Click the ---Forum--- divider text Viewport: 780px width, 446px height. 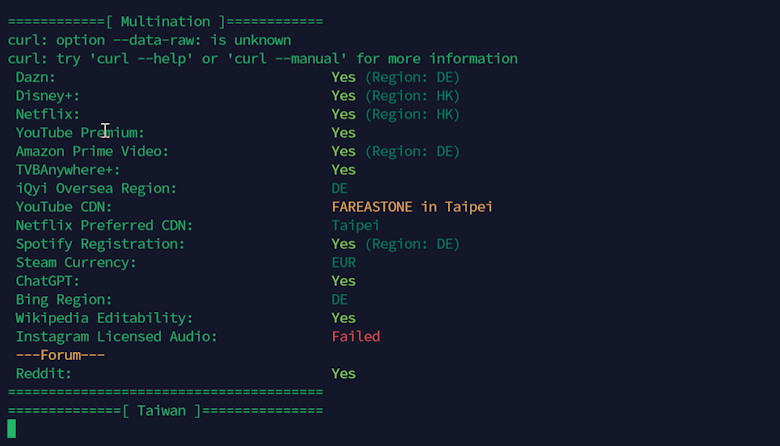tap(60, 356)
